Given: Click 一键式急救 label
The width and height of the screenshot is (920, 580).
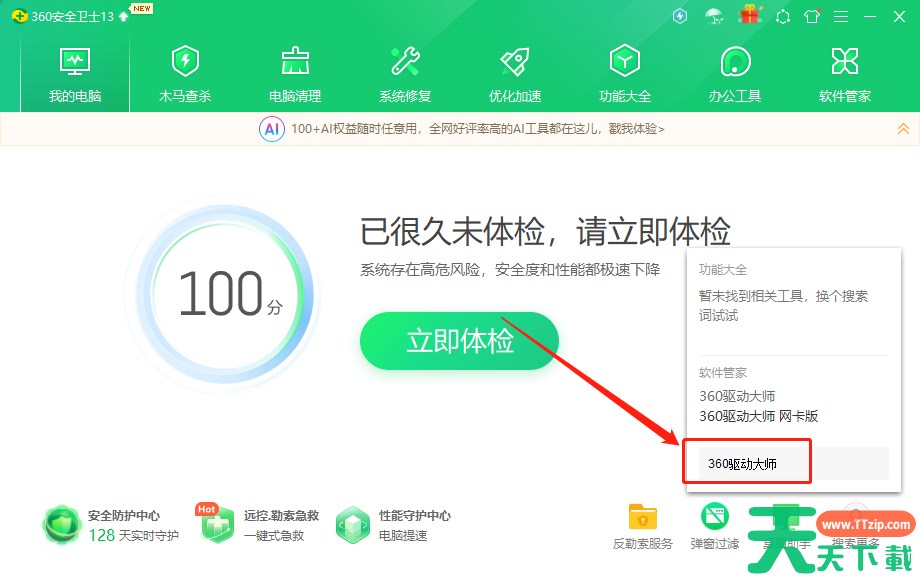Looking at the screenshot, I should pyautogui.click(x=274, y=535).
